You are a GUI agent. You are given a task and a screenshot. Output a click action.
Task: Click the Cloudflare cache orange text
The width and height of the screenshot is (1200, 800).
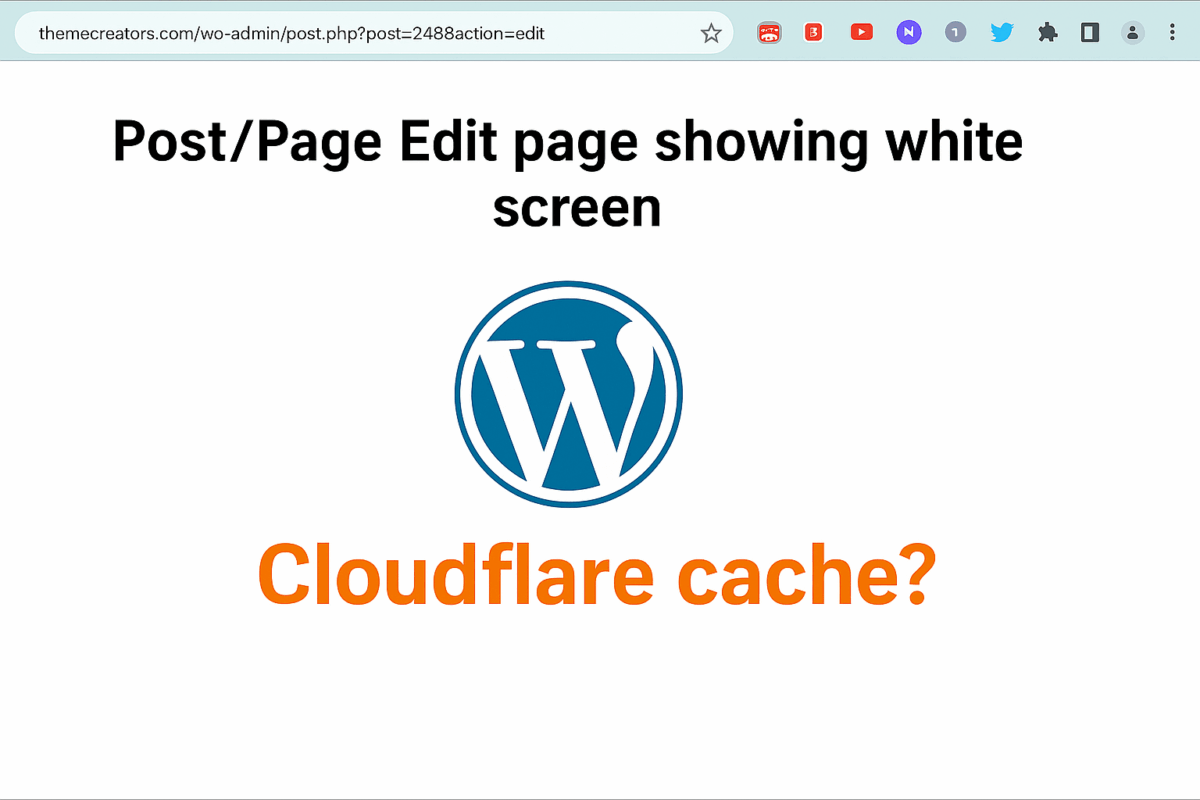click(x=597, y=573)
